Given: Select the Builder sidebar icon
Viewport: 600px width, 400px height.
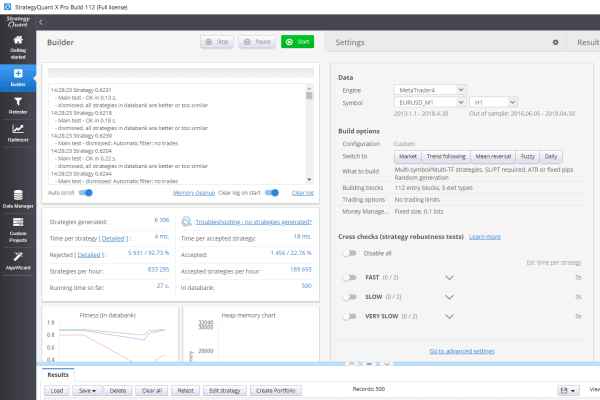Looking at the screenshot, I should pyautogui.click(x=18, y=78).
